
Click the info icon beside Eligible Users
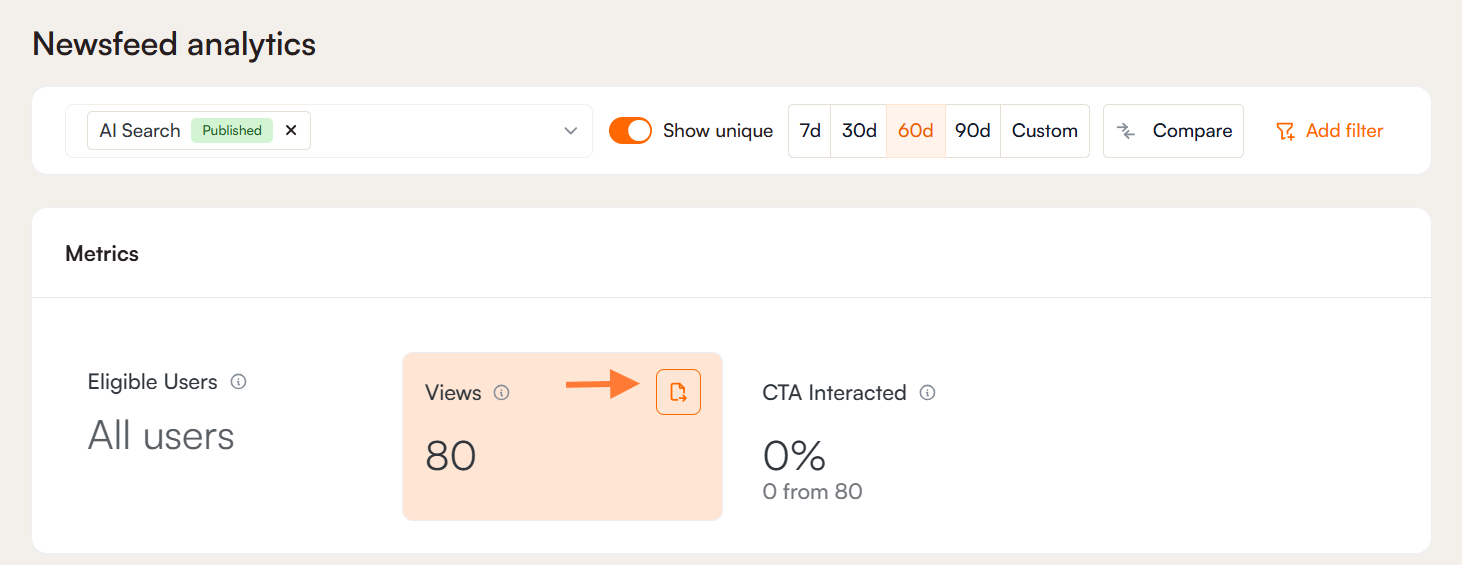tap(238, 381)
